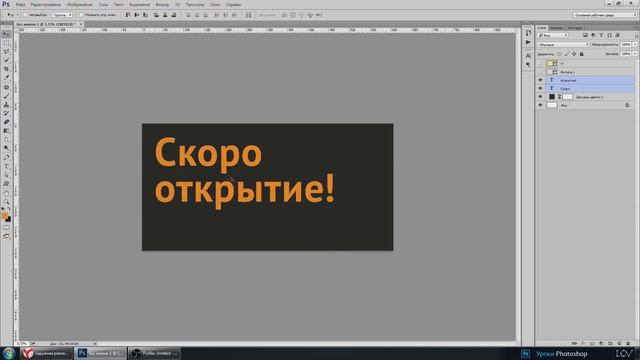The width and height of the screenshot is (640, 360).
Task: Hide the открытие text layer
Action: pos(540,80)
